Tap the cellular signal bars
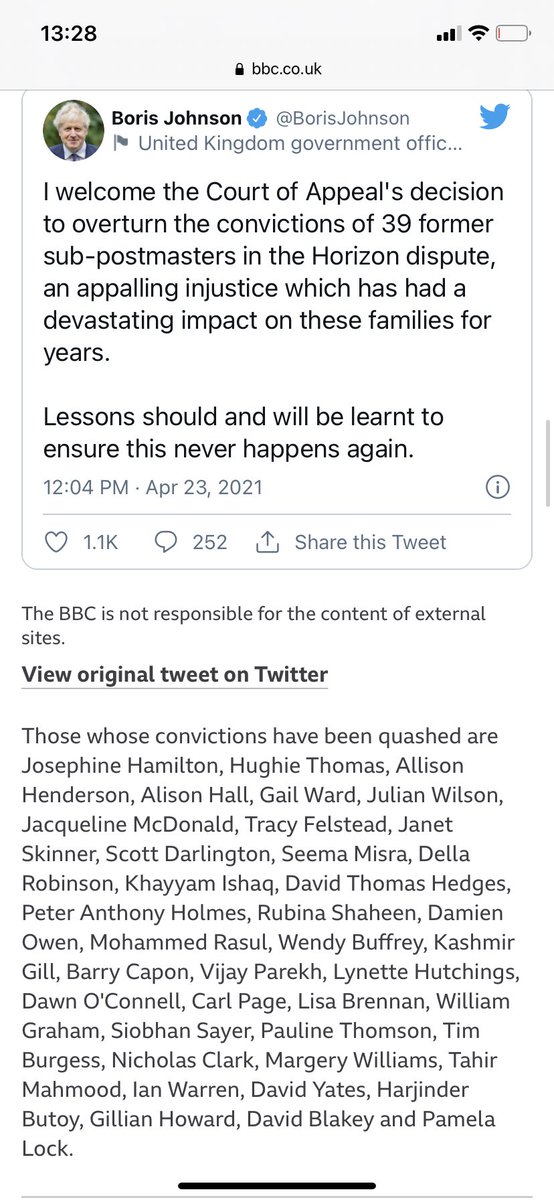This screenshot has width=554, height=1200. coord(447,34)
